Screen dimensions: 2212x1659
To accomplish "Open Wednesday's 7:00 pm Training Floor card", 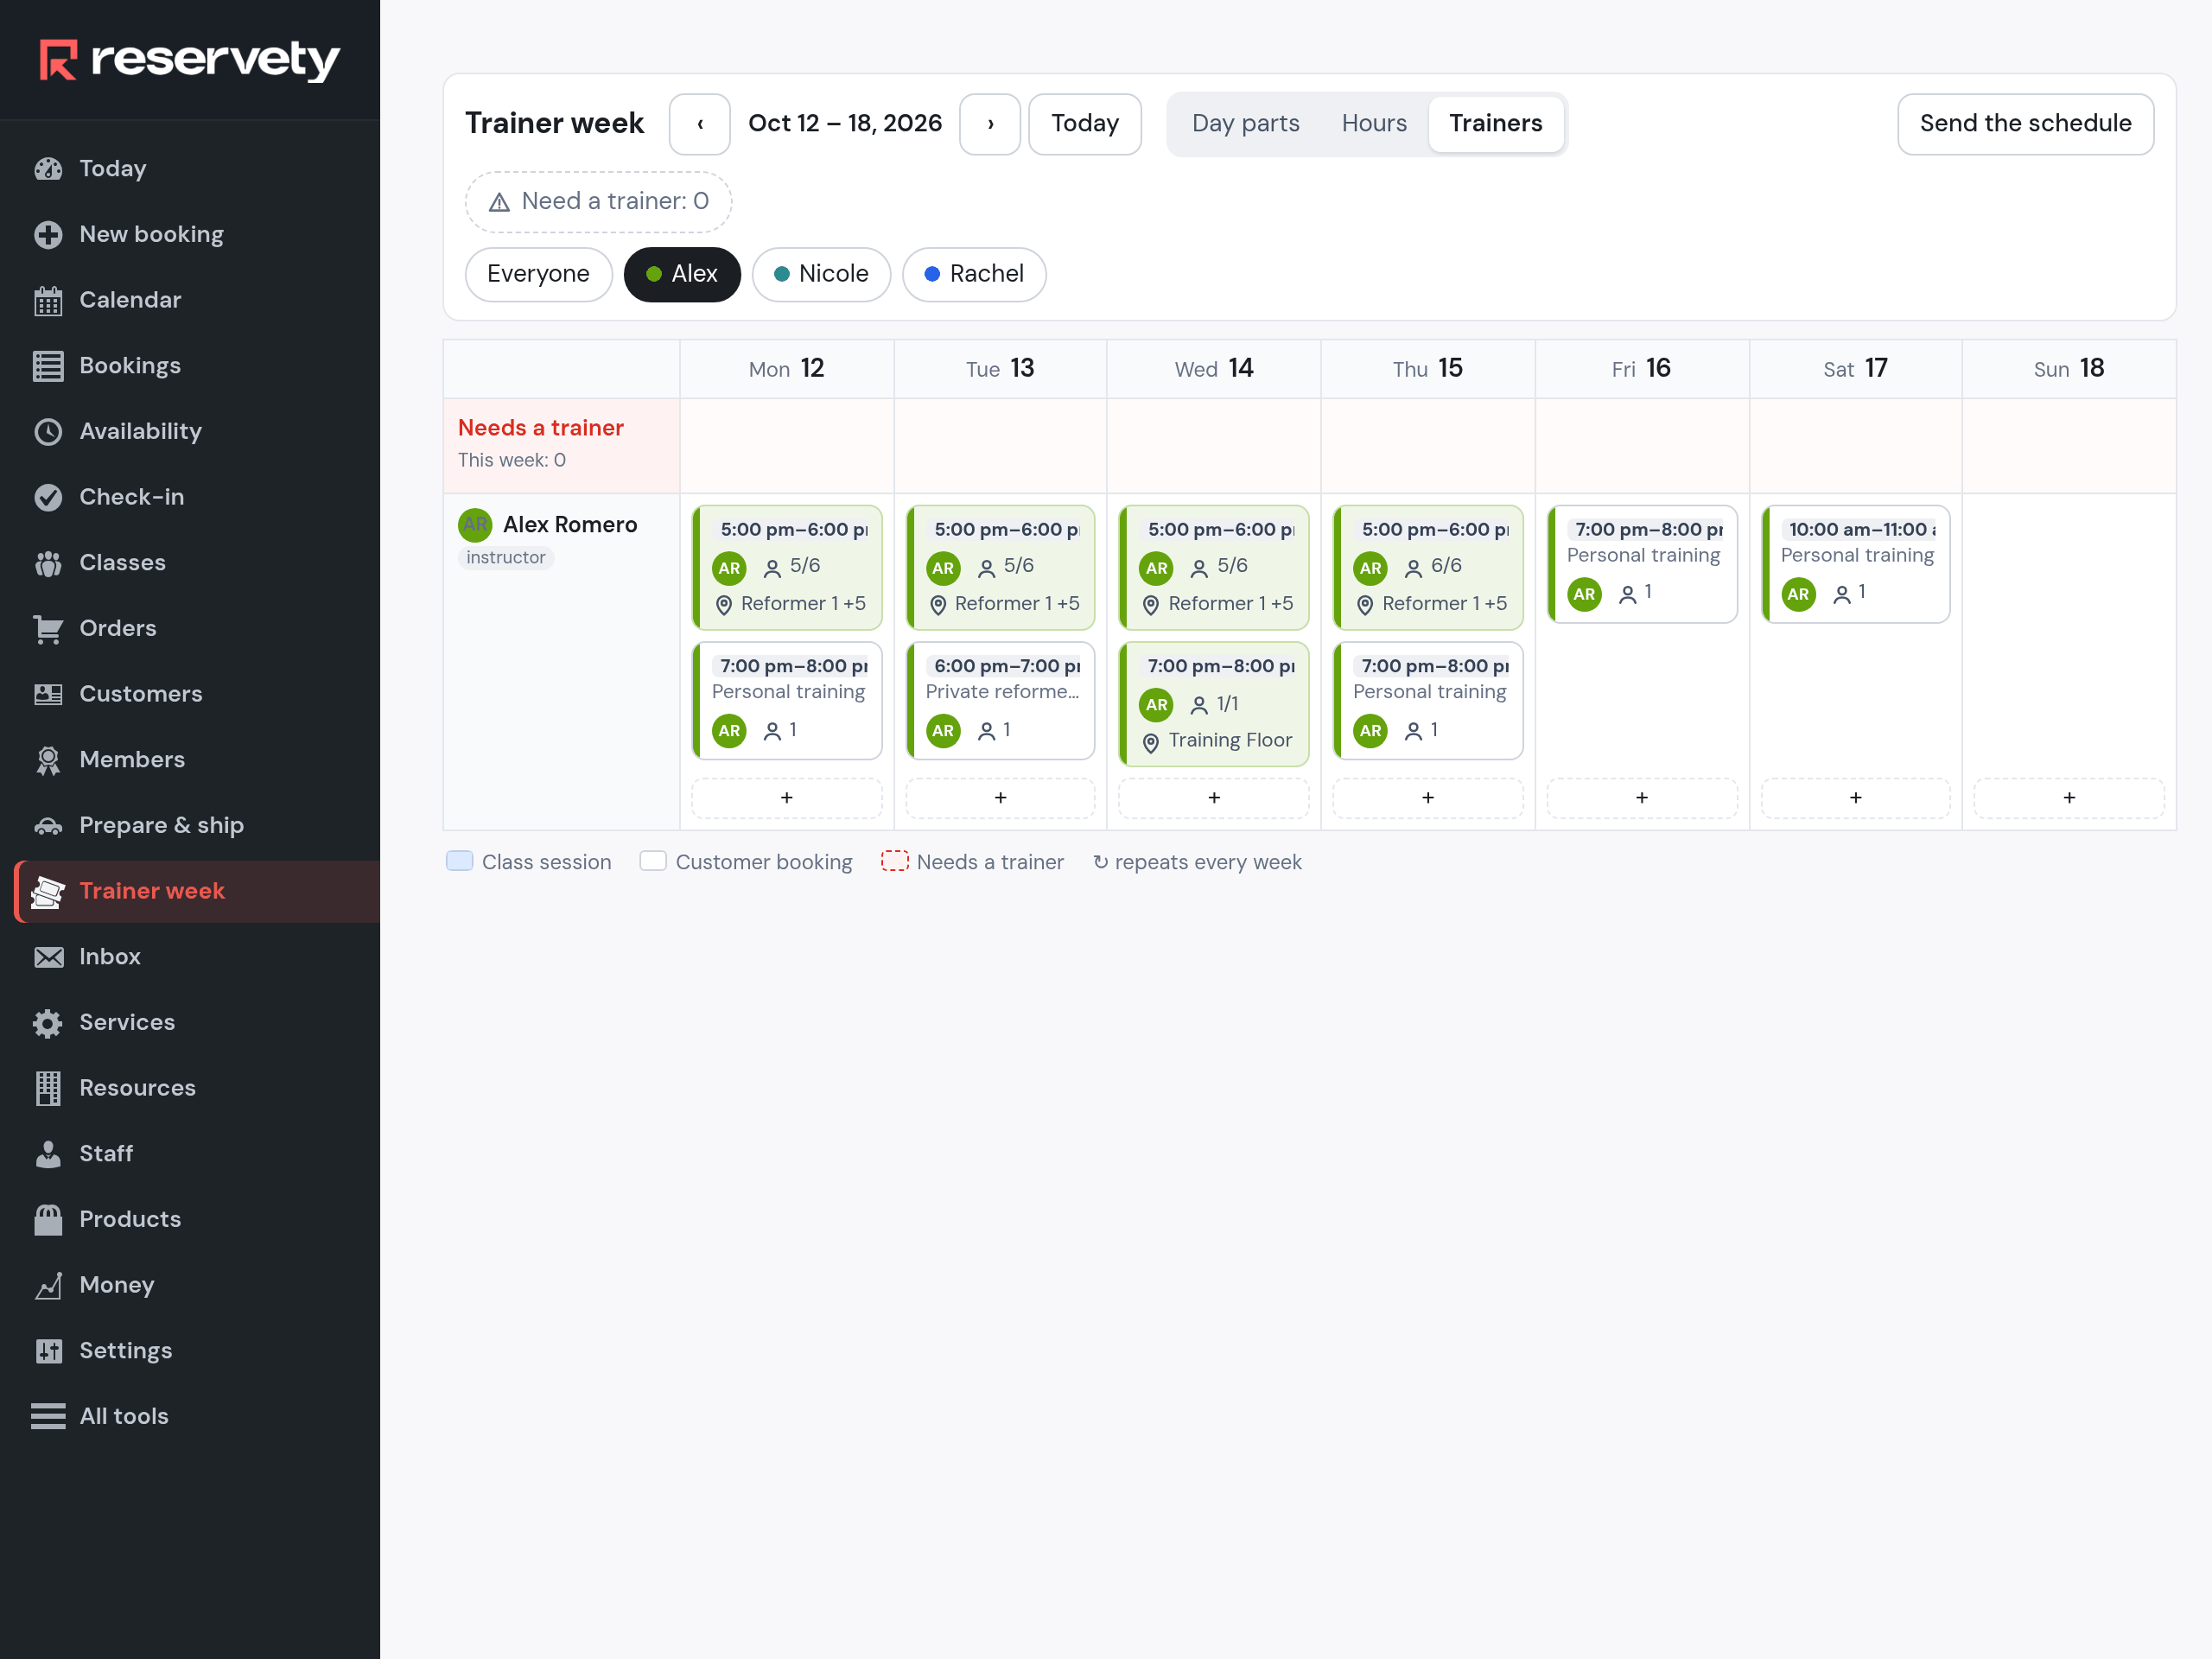I will click(1214, 704).
